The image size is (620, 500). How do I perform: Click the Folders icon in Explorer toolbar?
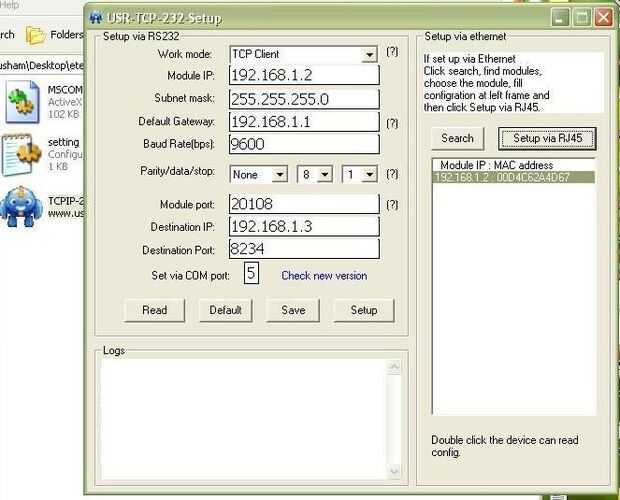click(x=36, y=35)
